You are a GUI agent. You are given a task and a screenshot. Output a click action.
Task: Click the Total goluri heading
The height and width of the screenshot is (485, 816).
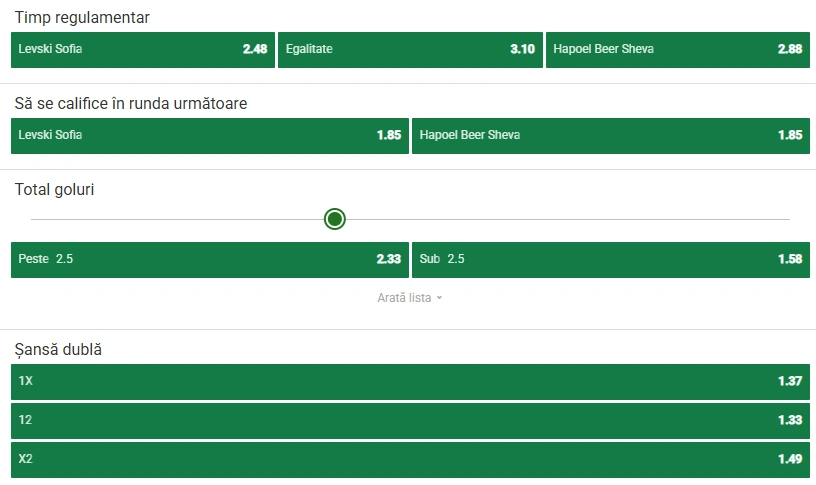(54, 189)
